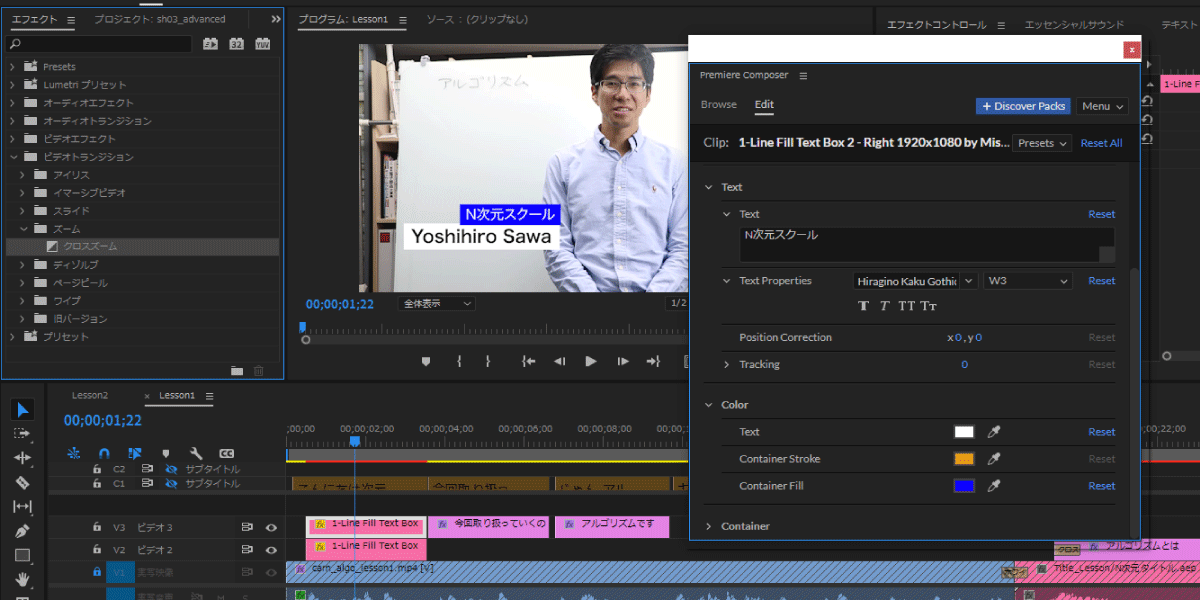The width and height of the screenshot is (1200, 600).
Task: Reset the Text Properties row
Action: coord(1102,281)
